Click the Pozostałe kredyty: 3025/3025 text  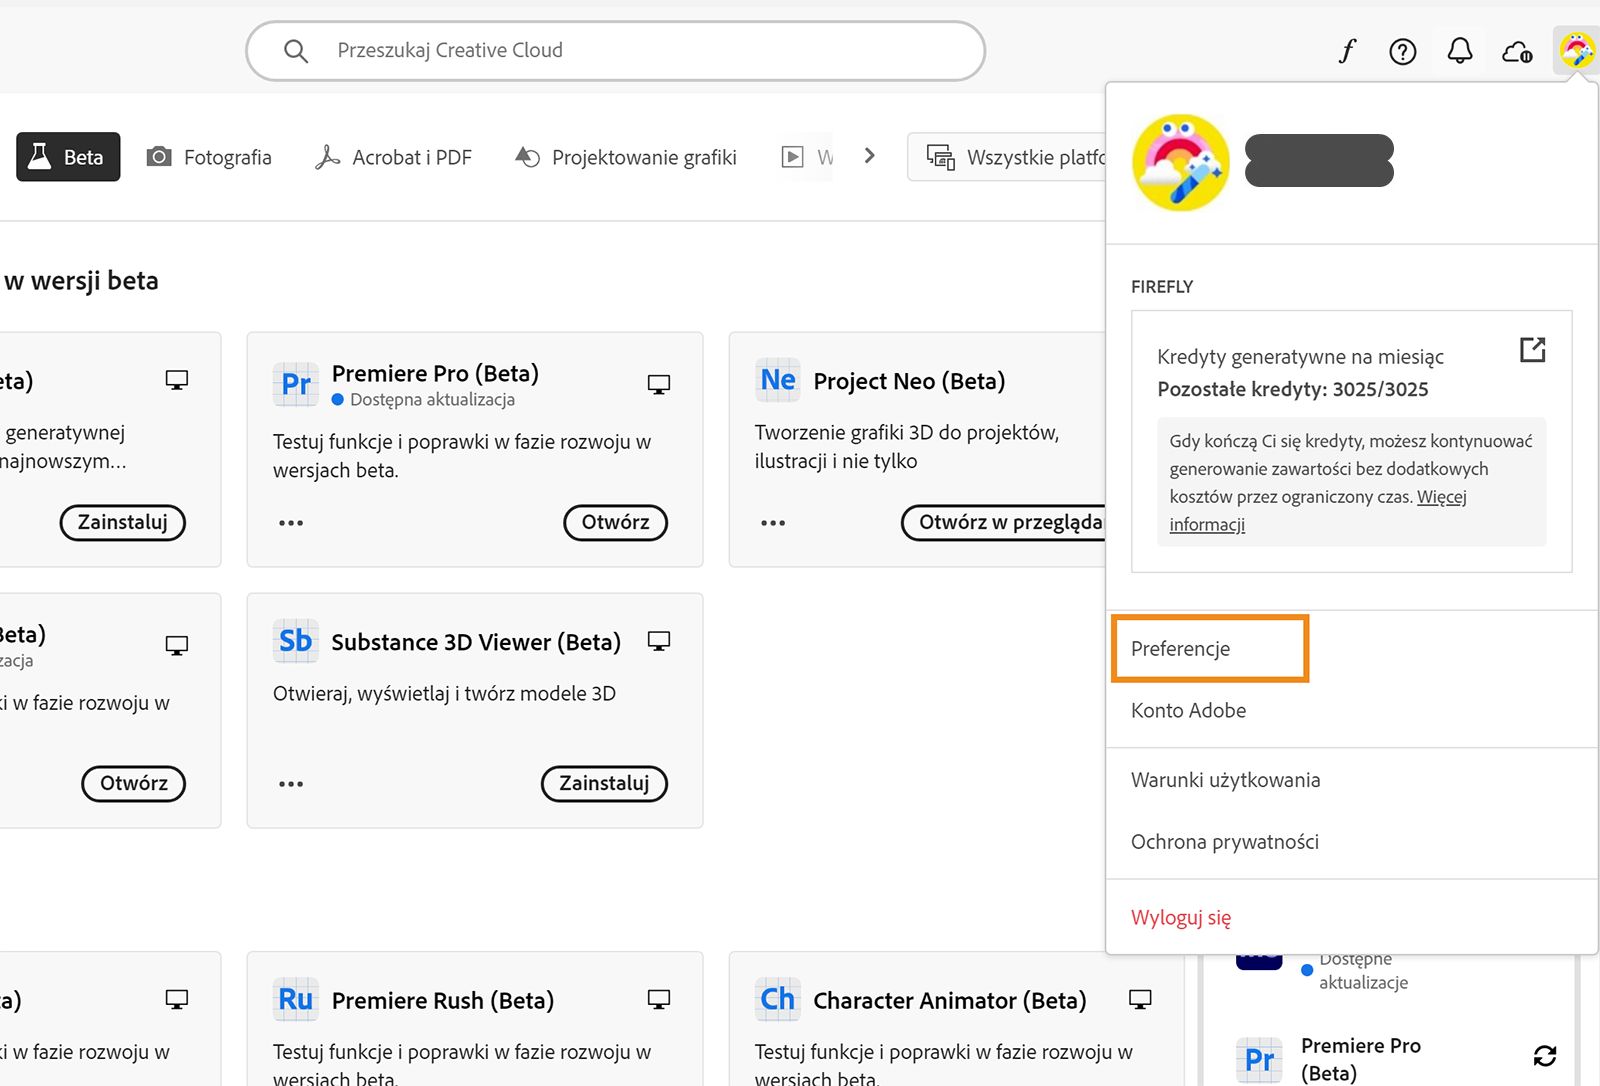(x=1293, y=389)
